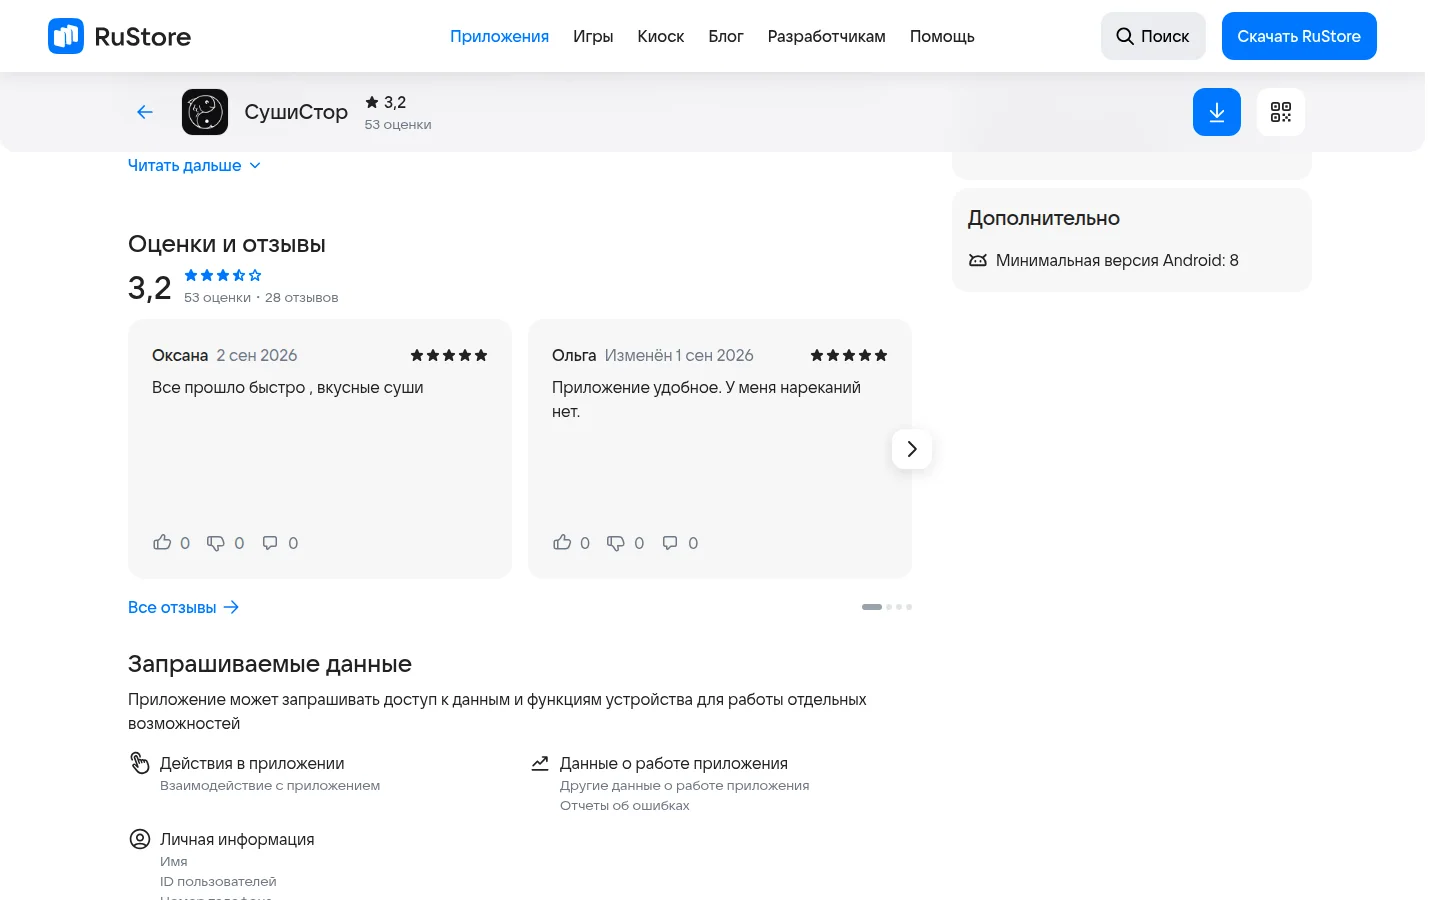The width and height of the screenshot is (1440, 900).
Task: Click the Запрашиваемые данные heading
Action: click(270, 664)
